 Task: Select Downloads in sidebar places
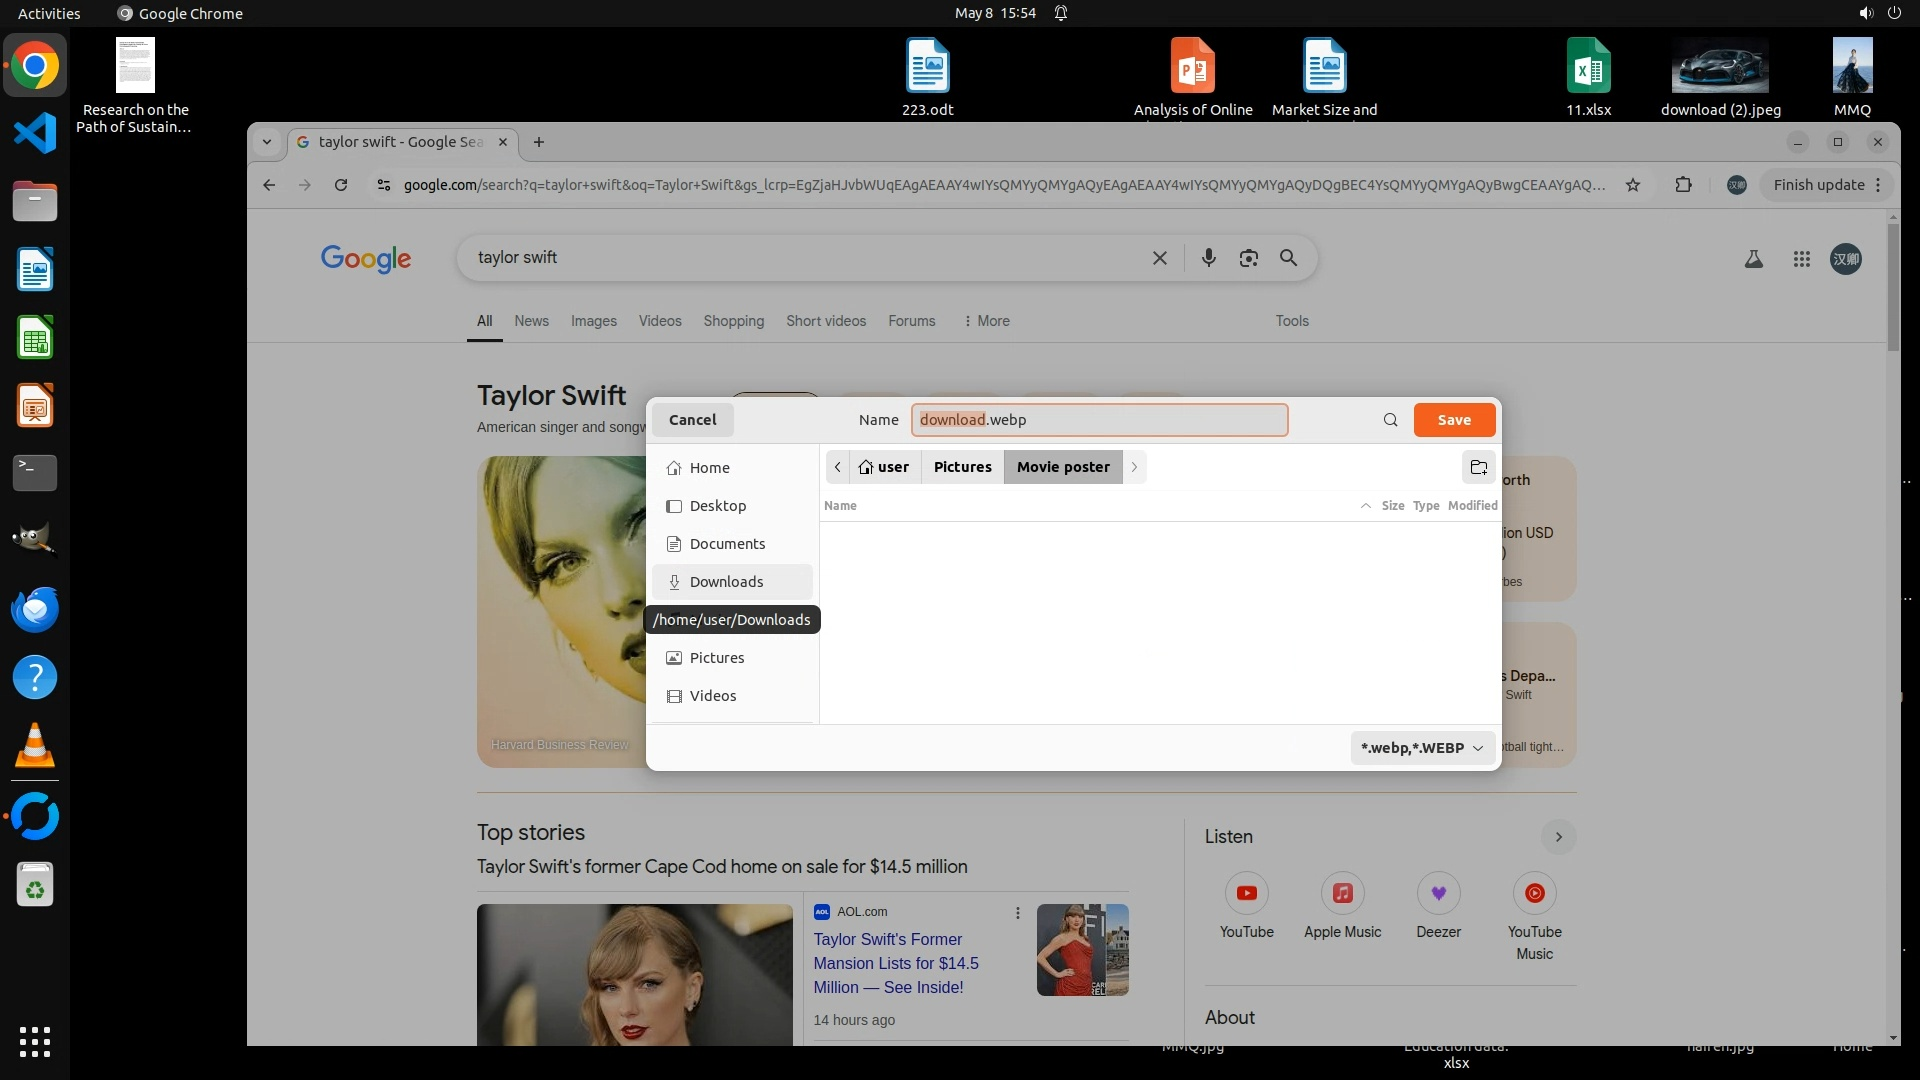click(727, 582)
